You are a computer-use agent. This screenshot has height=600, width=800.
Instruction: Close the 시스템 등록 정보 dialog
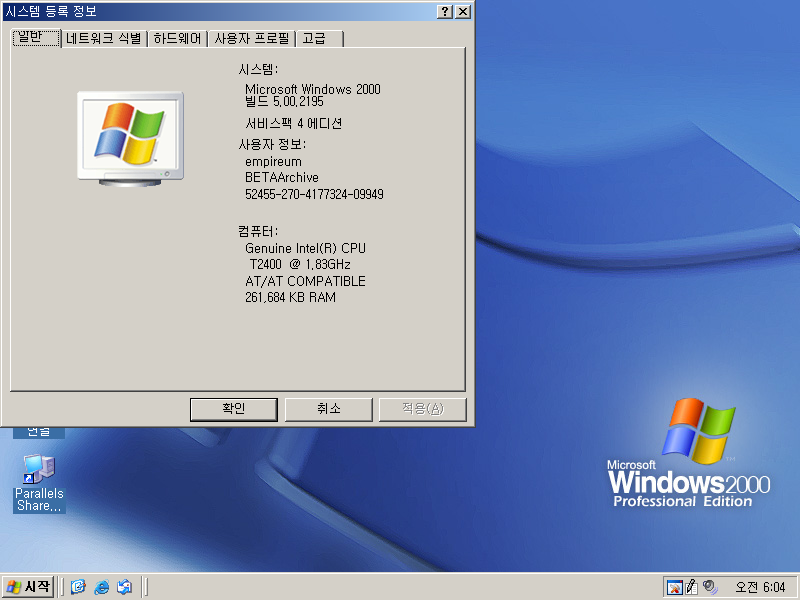pyautogui.click(x=463, y=11)
